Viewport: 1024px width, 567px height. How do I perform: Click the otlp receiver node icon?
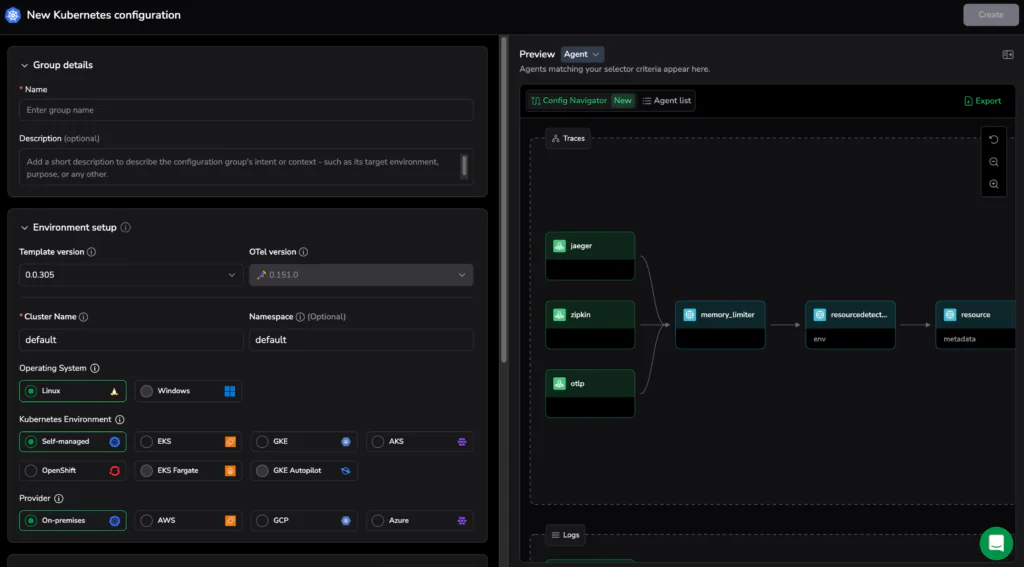559,383
